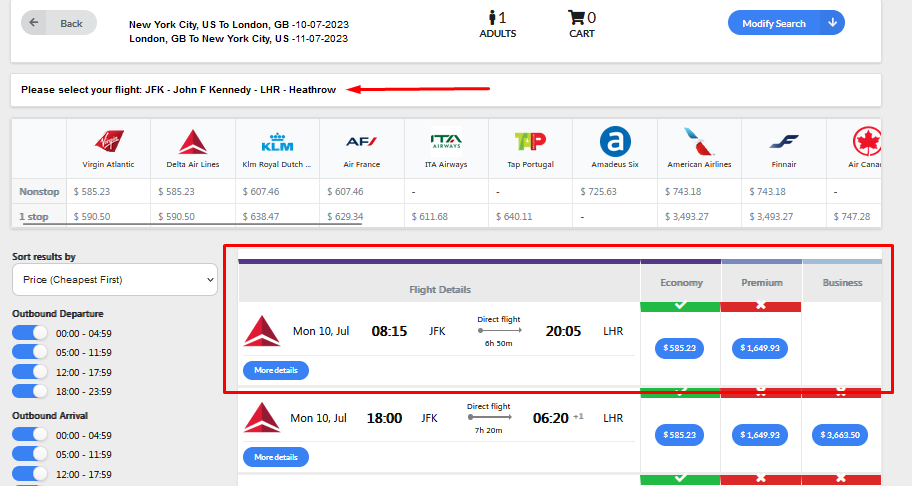Click Delta Air Lines 1 stop price $590.50
The image size is (912, 486).
click(x=176, y=216)
